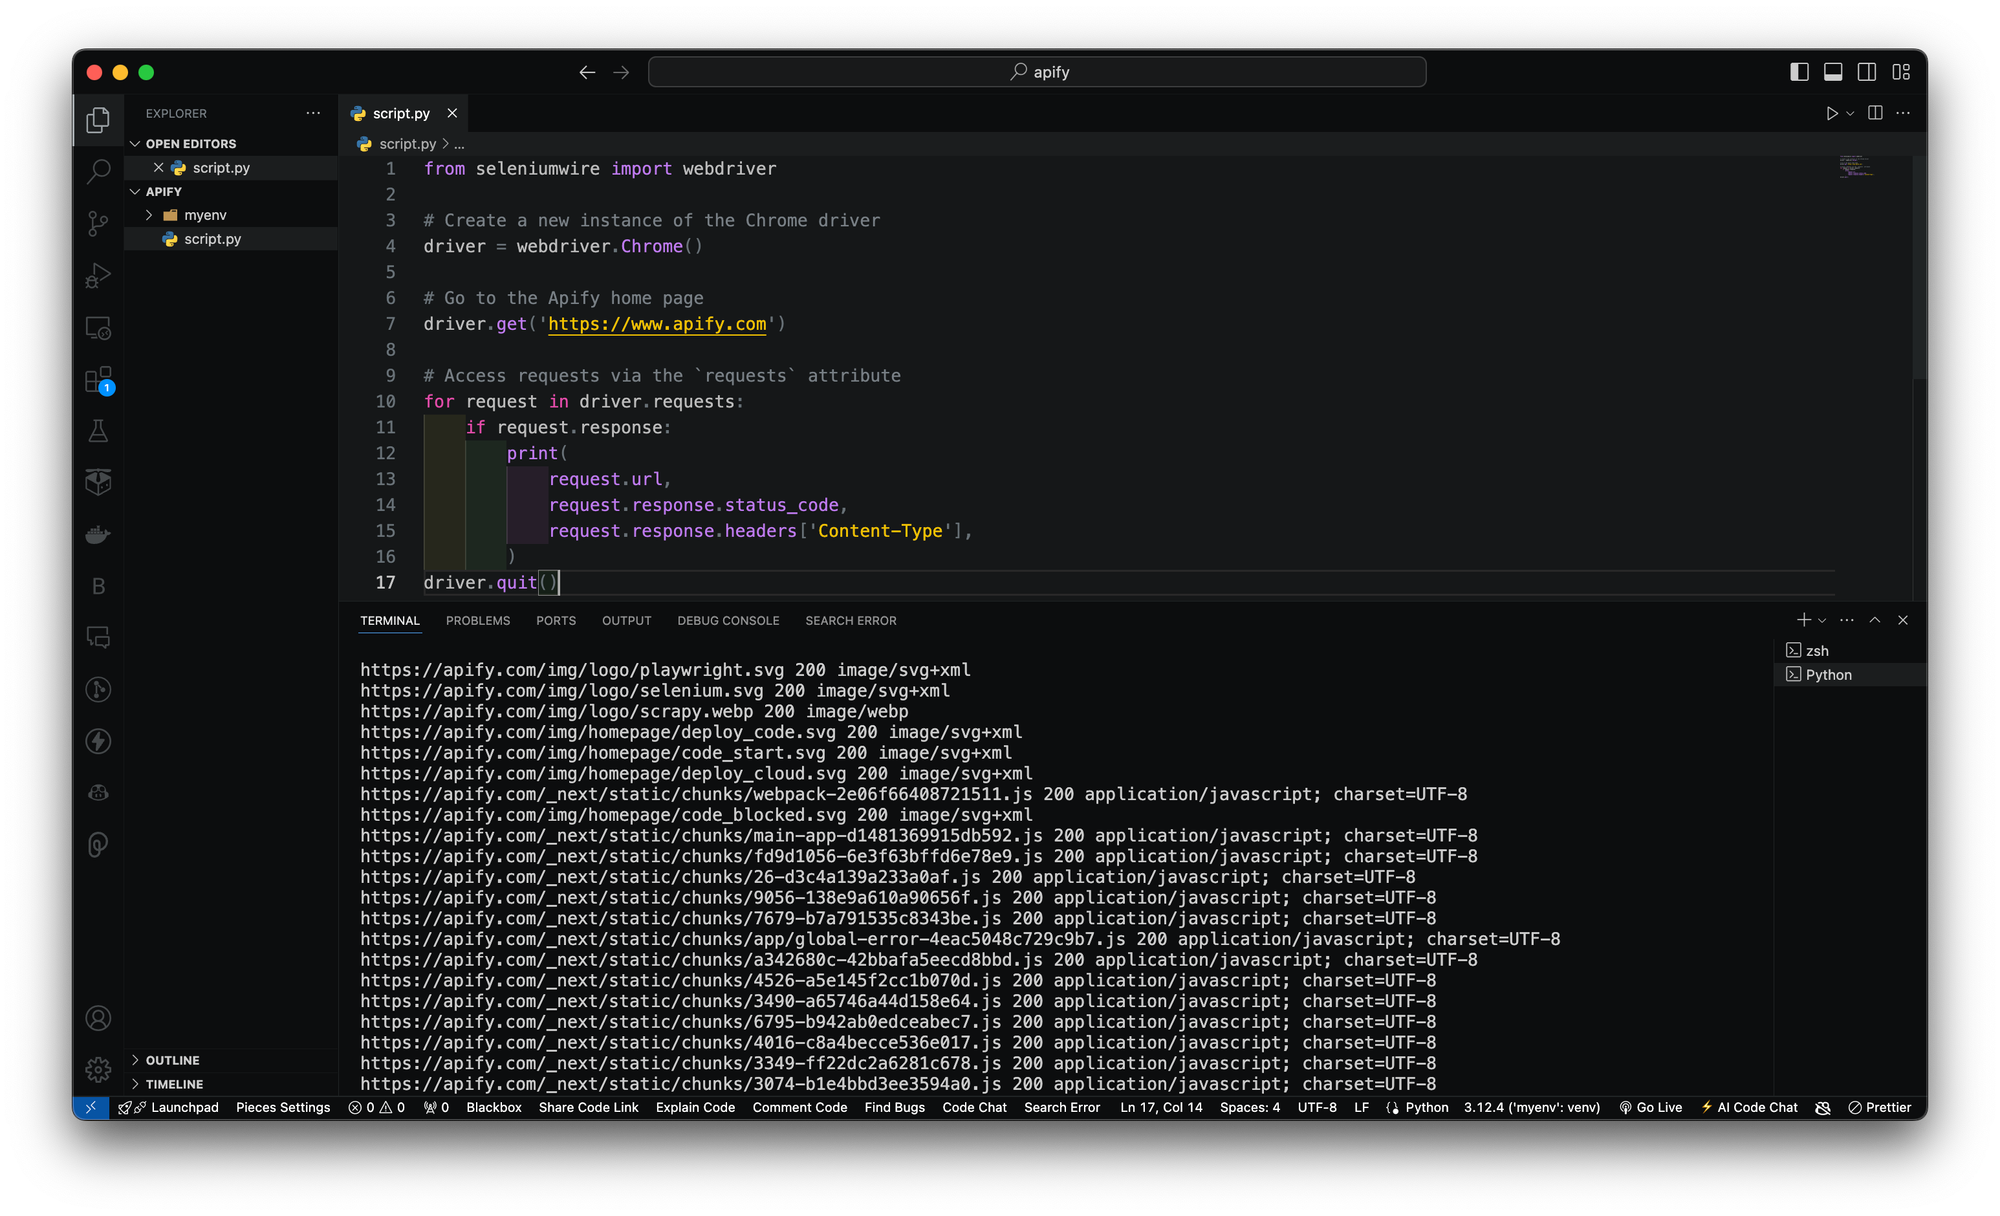2000x1216 pixels.
Task: Open the Search view in the activity bar
Action: (97, 172)
